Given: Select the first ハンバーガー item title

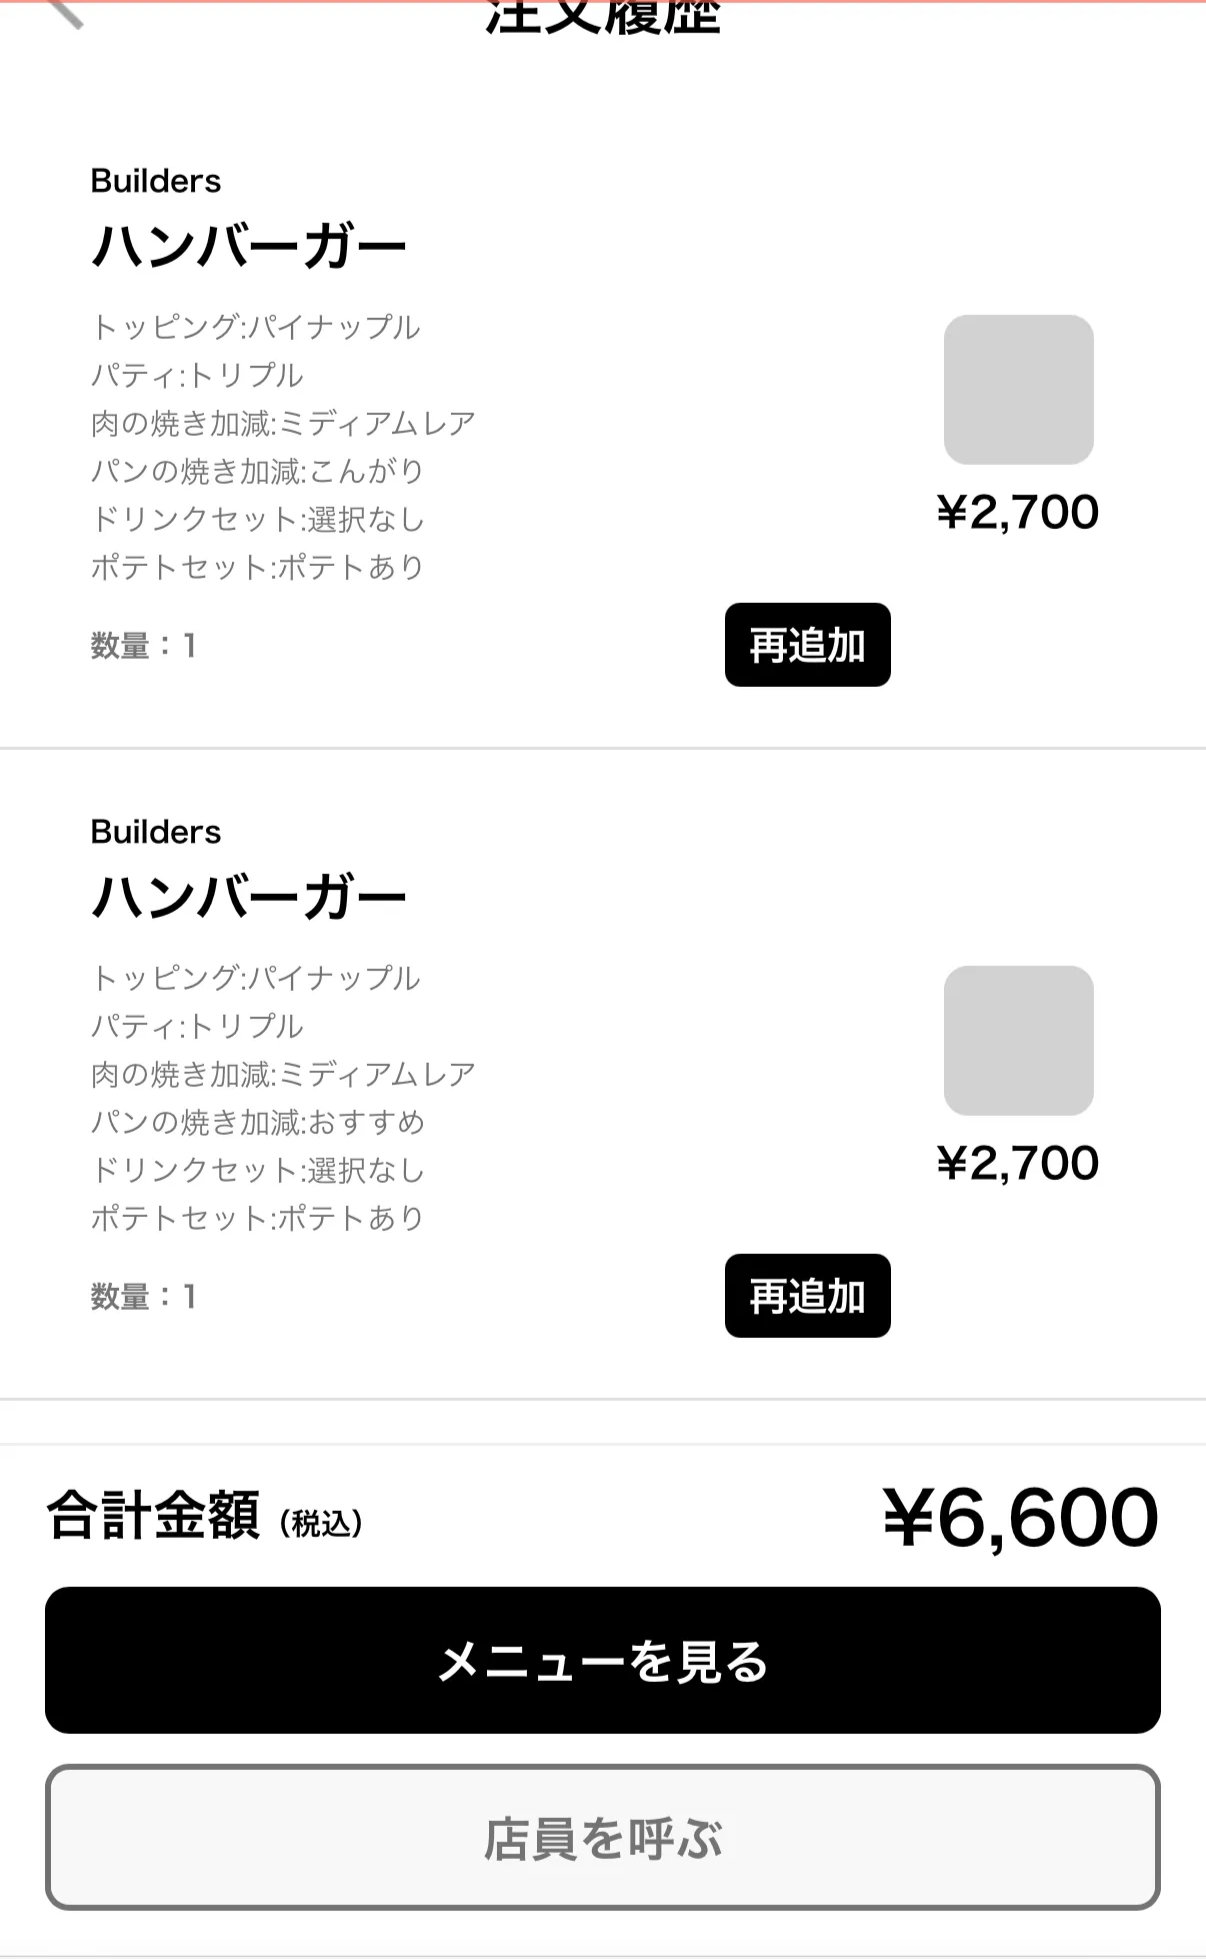Looking at the screenshot, I should coord(249,246).
